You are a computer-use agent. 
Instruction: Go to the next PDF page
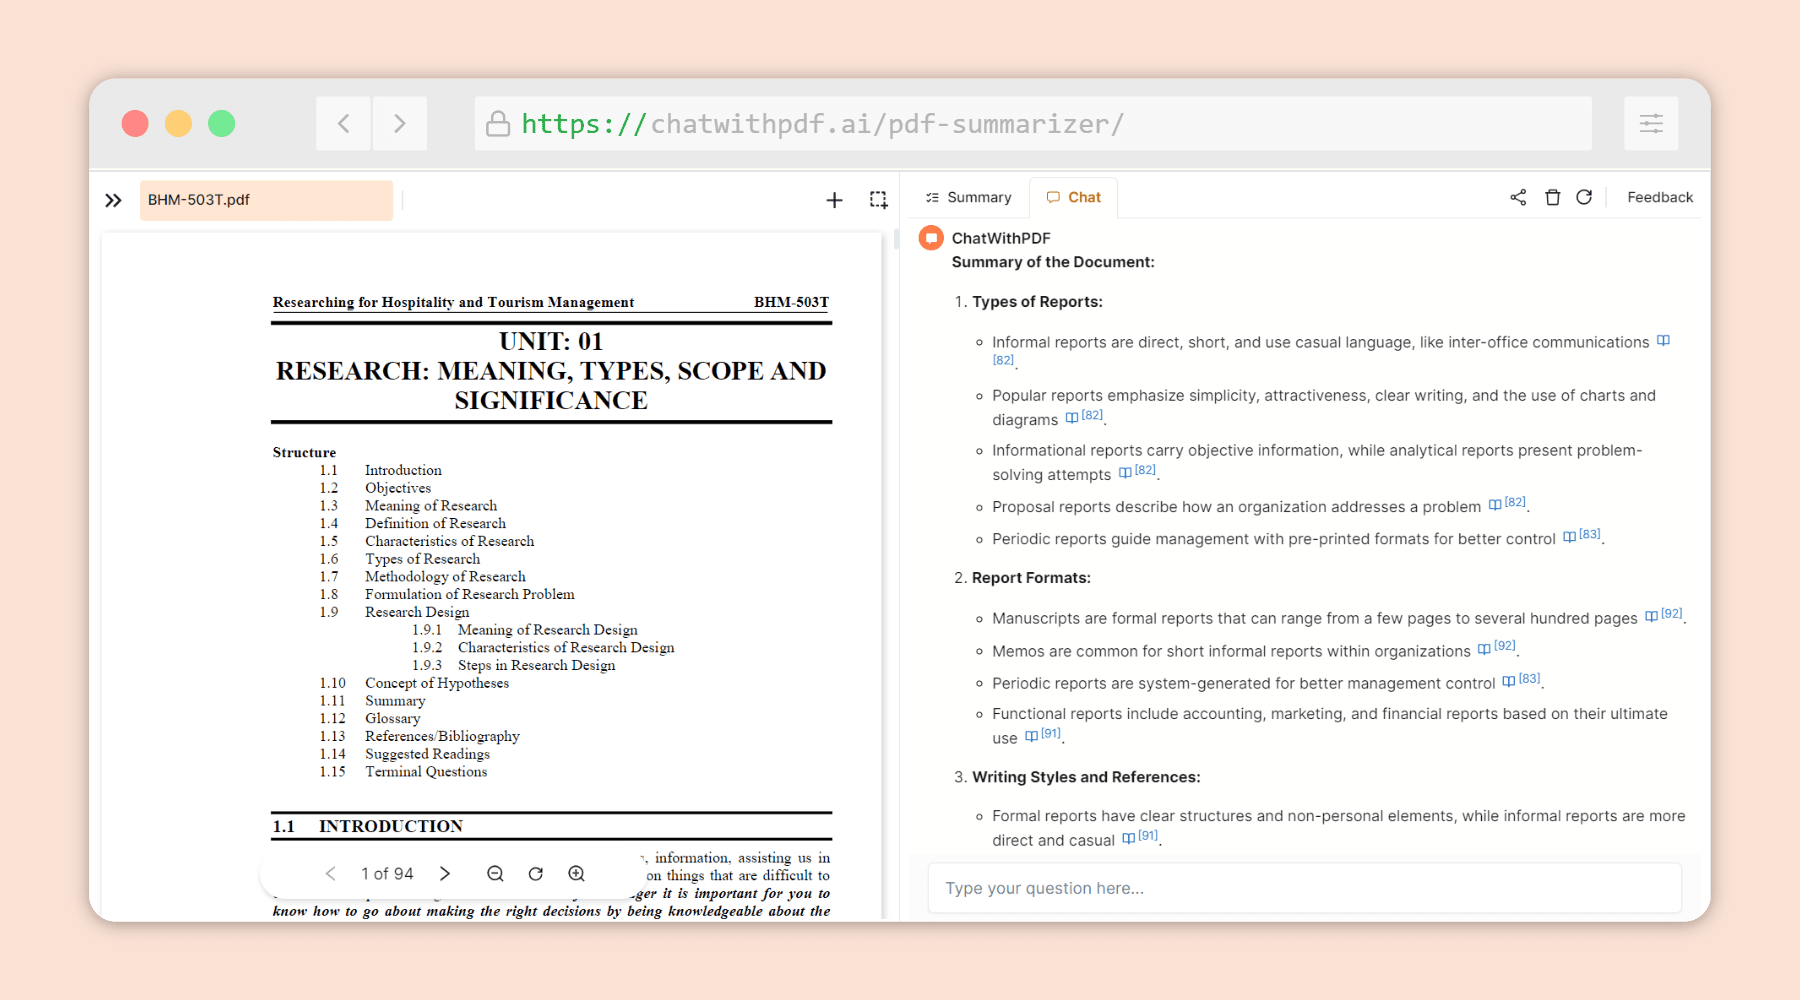[445, 873]
